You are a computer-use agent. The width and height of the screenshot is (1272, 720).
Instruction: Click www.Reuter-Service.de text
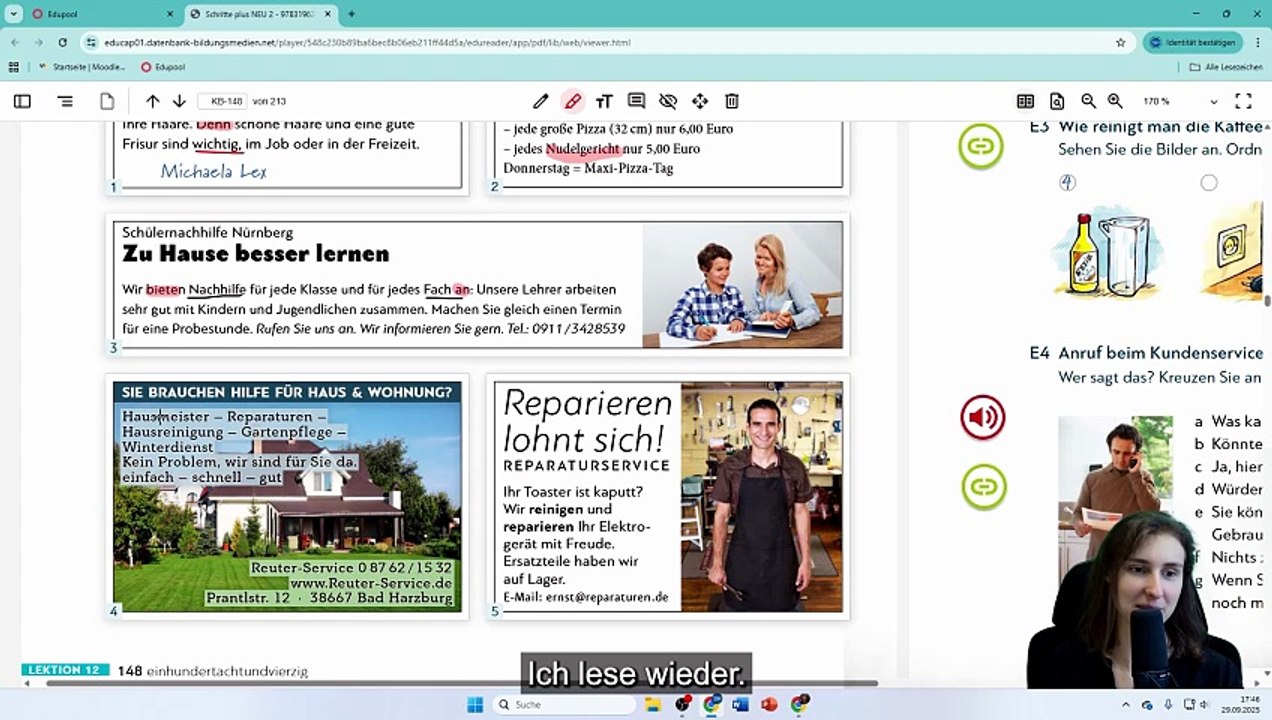[371, 583]
